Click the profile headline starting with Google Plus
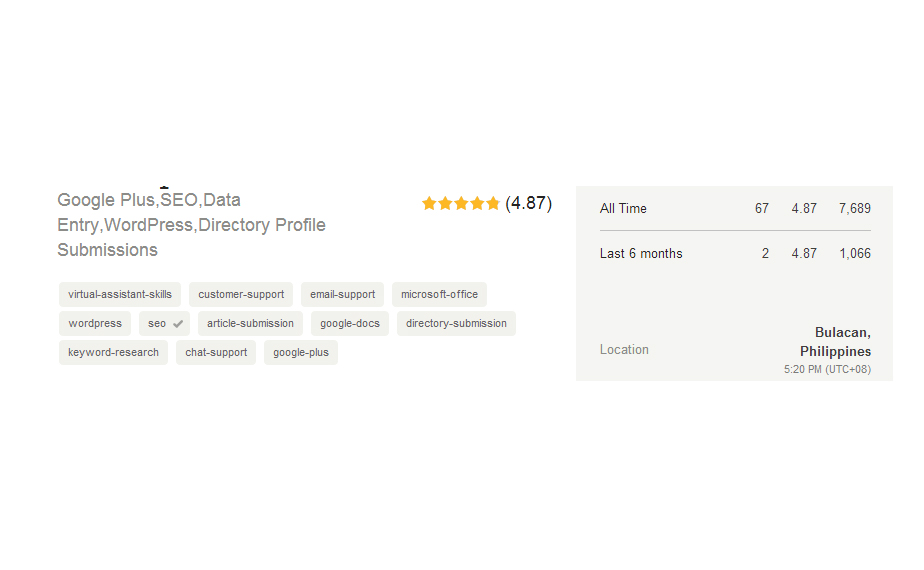This screenshot has width=924, height=570. pos(191,225)
